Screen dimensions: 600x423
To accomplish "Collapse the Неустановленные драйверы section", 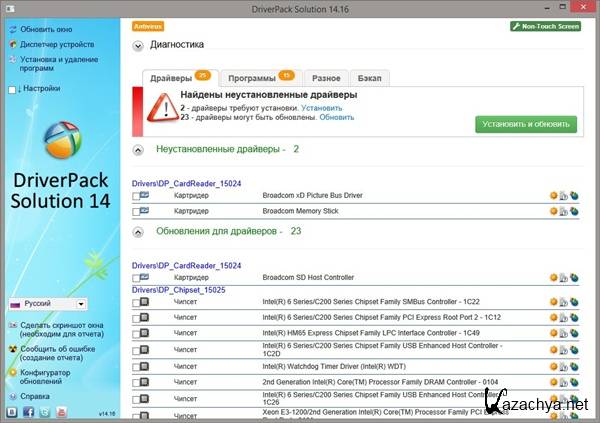I will click(137, 149).
